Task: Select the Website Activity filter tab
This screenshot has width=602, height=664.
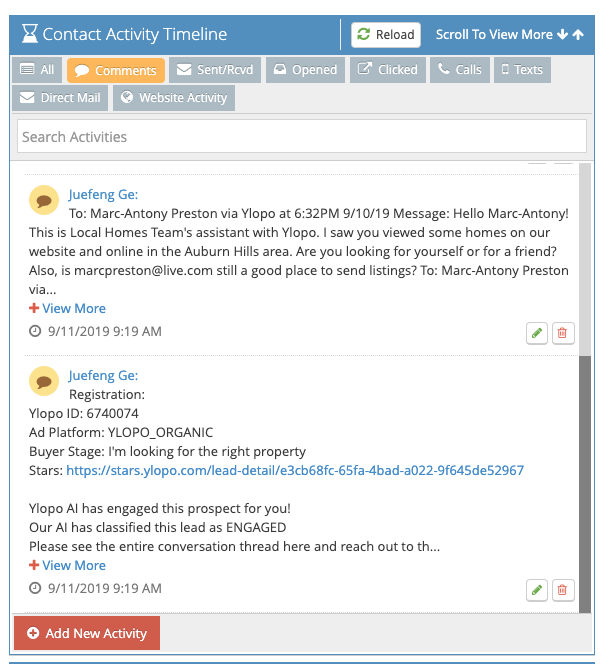Action: [174, 98]
